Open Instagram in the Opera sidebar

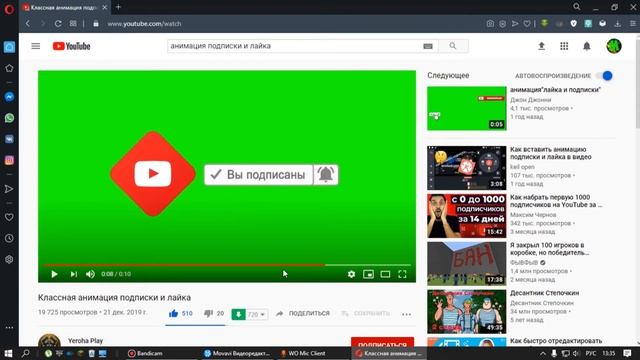[x=9, y=160]
